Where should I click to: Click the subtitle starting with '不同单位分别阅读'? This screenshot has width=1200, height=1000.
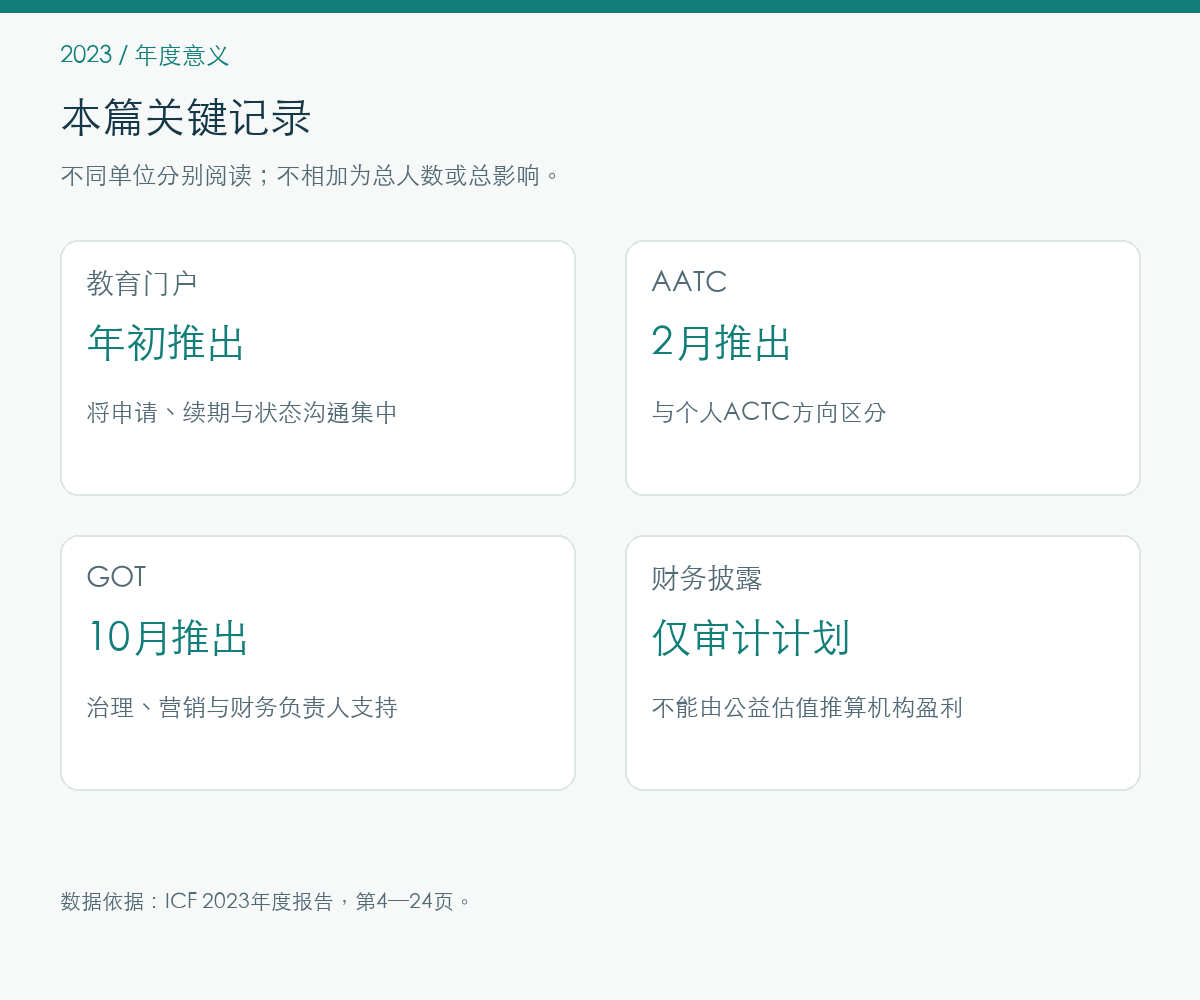[x=311, y=176]
